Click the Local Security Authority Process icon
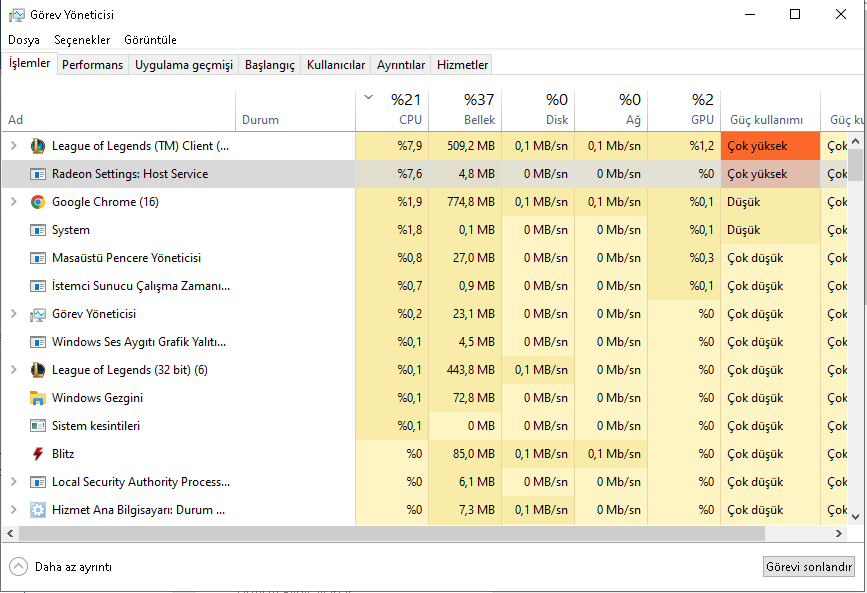This screenshot has width=867, height=593. click(38, 482)
